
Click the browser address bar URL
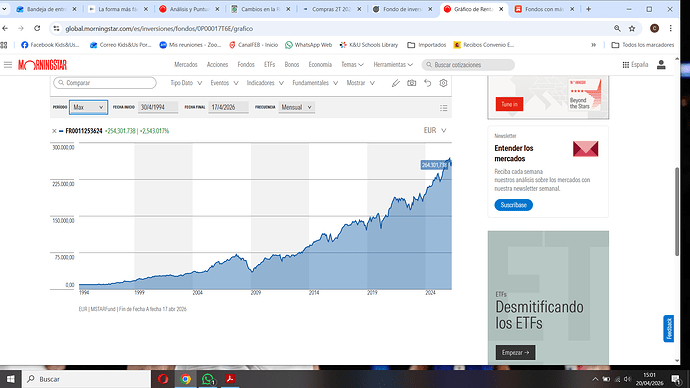pos(159,29)
